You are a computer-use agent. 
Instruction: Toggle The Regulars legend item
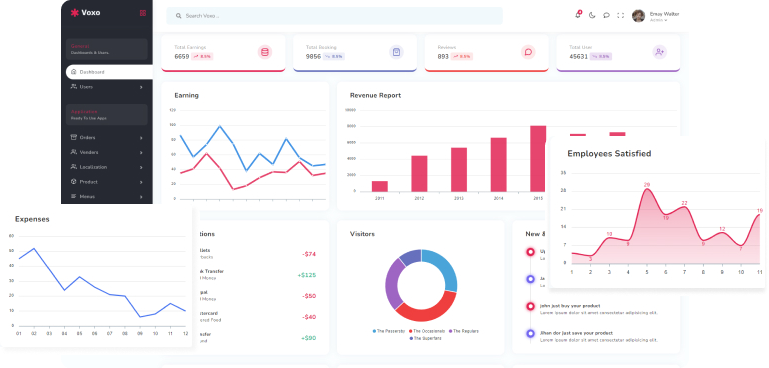pos(463,331)
